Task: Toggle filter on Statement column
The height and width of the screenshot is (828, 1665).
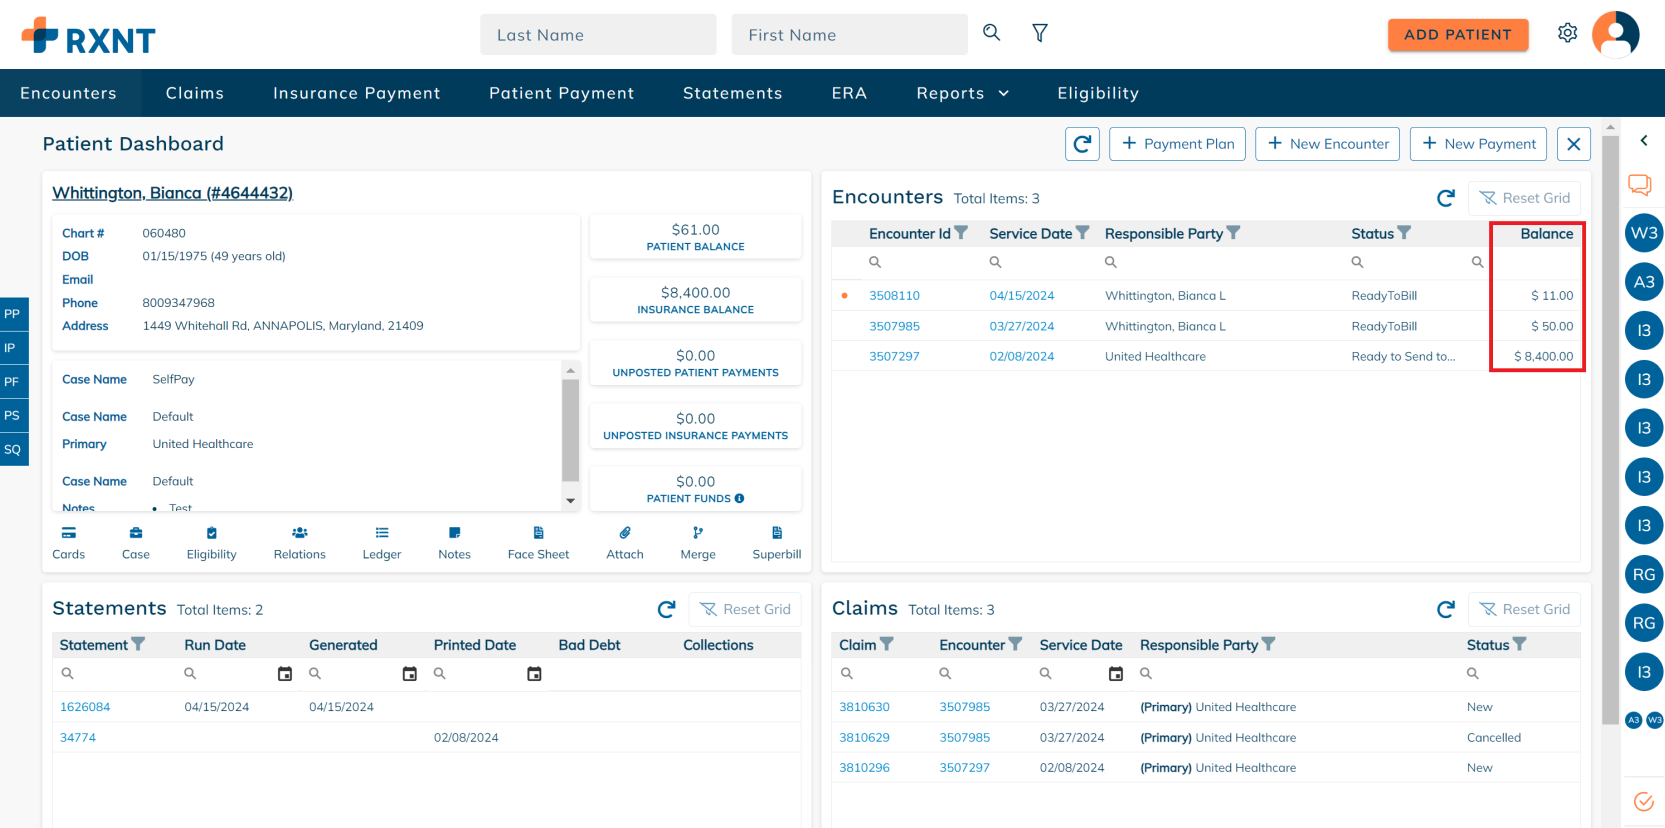Action: 139,645
